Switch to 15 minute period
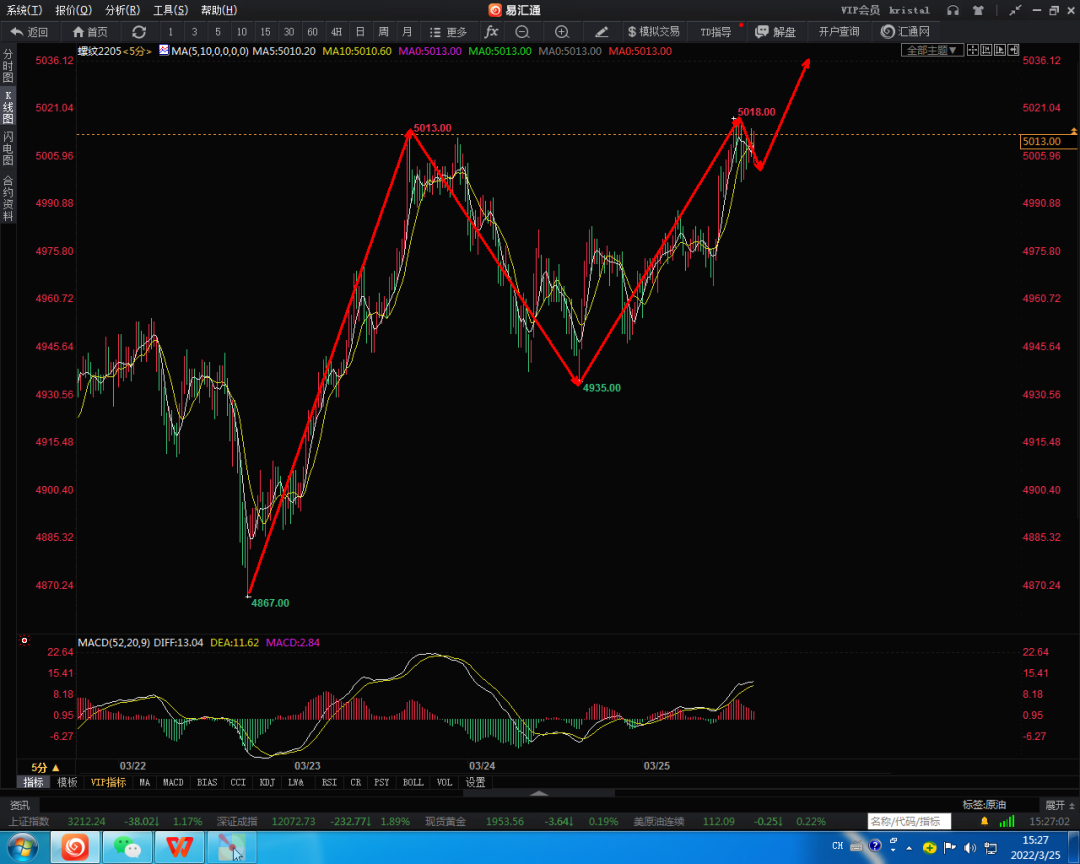 pyautogui.click(x=265, y=32)
